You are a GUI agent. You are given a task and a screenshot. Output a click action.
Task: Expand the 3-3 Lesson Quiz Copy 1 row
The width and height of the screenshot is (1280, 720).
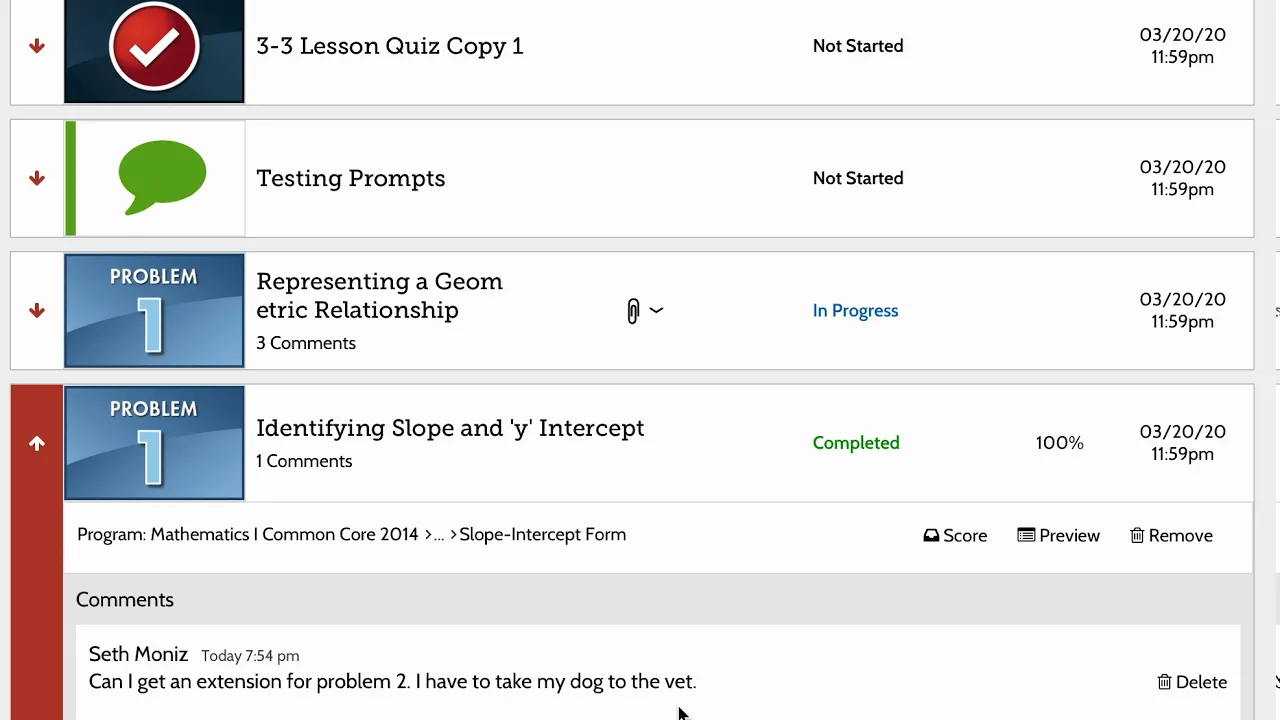pyautogui.click(x=37, y=46)
